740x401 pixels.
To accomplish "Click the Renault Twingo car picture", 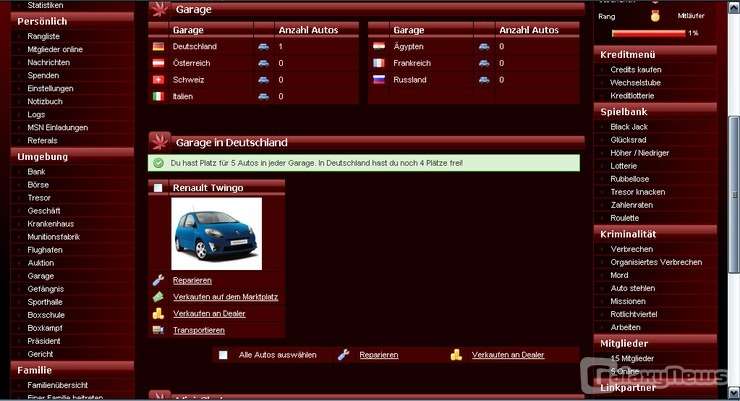I will tap(216, 234).
